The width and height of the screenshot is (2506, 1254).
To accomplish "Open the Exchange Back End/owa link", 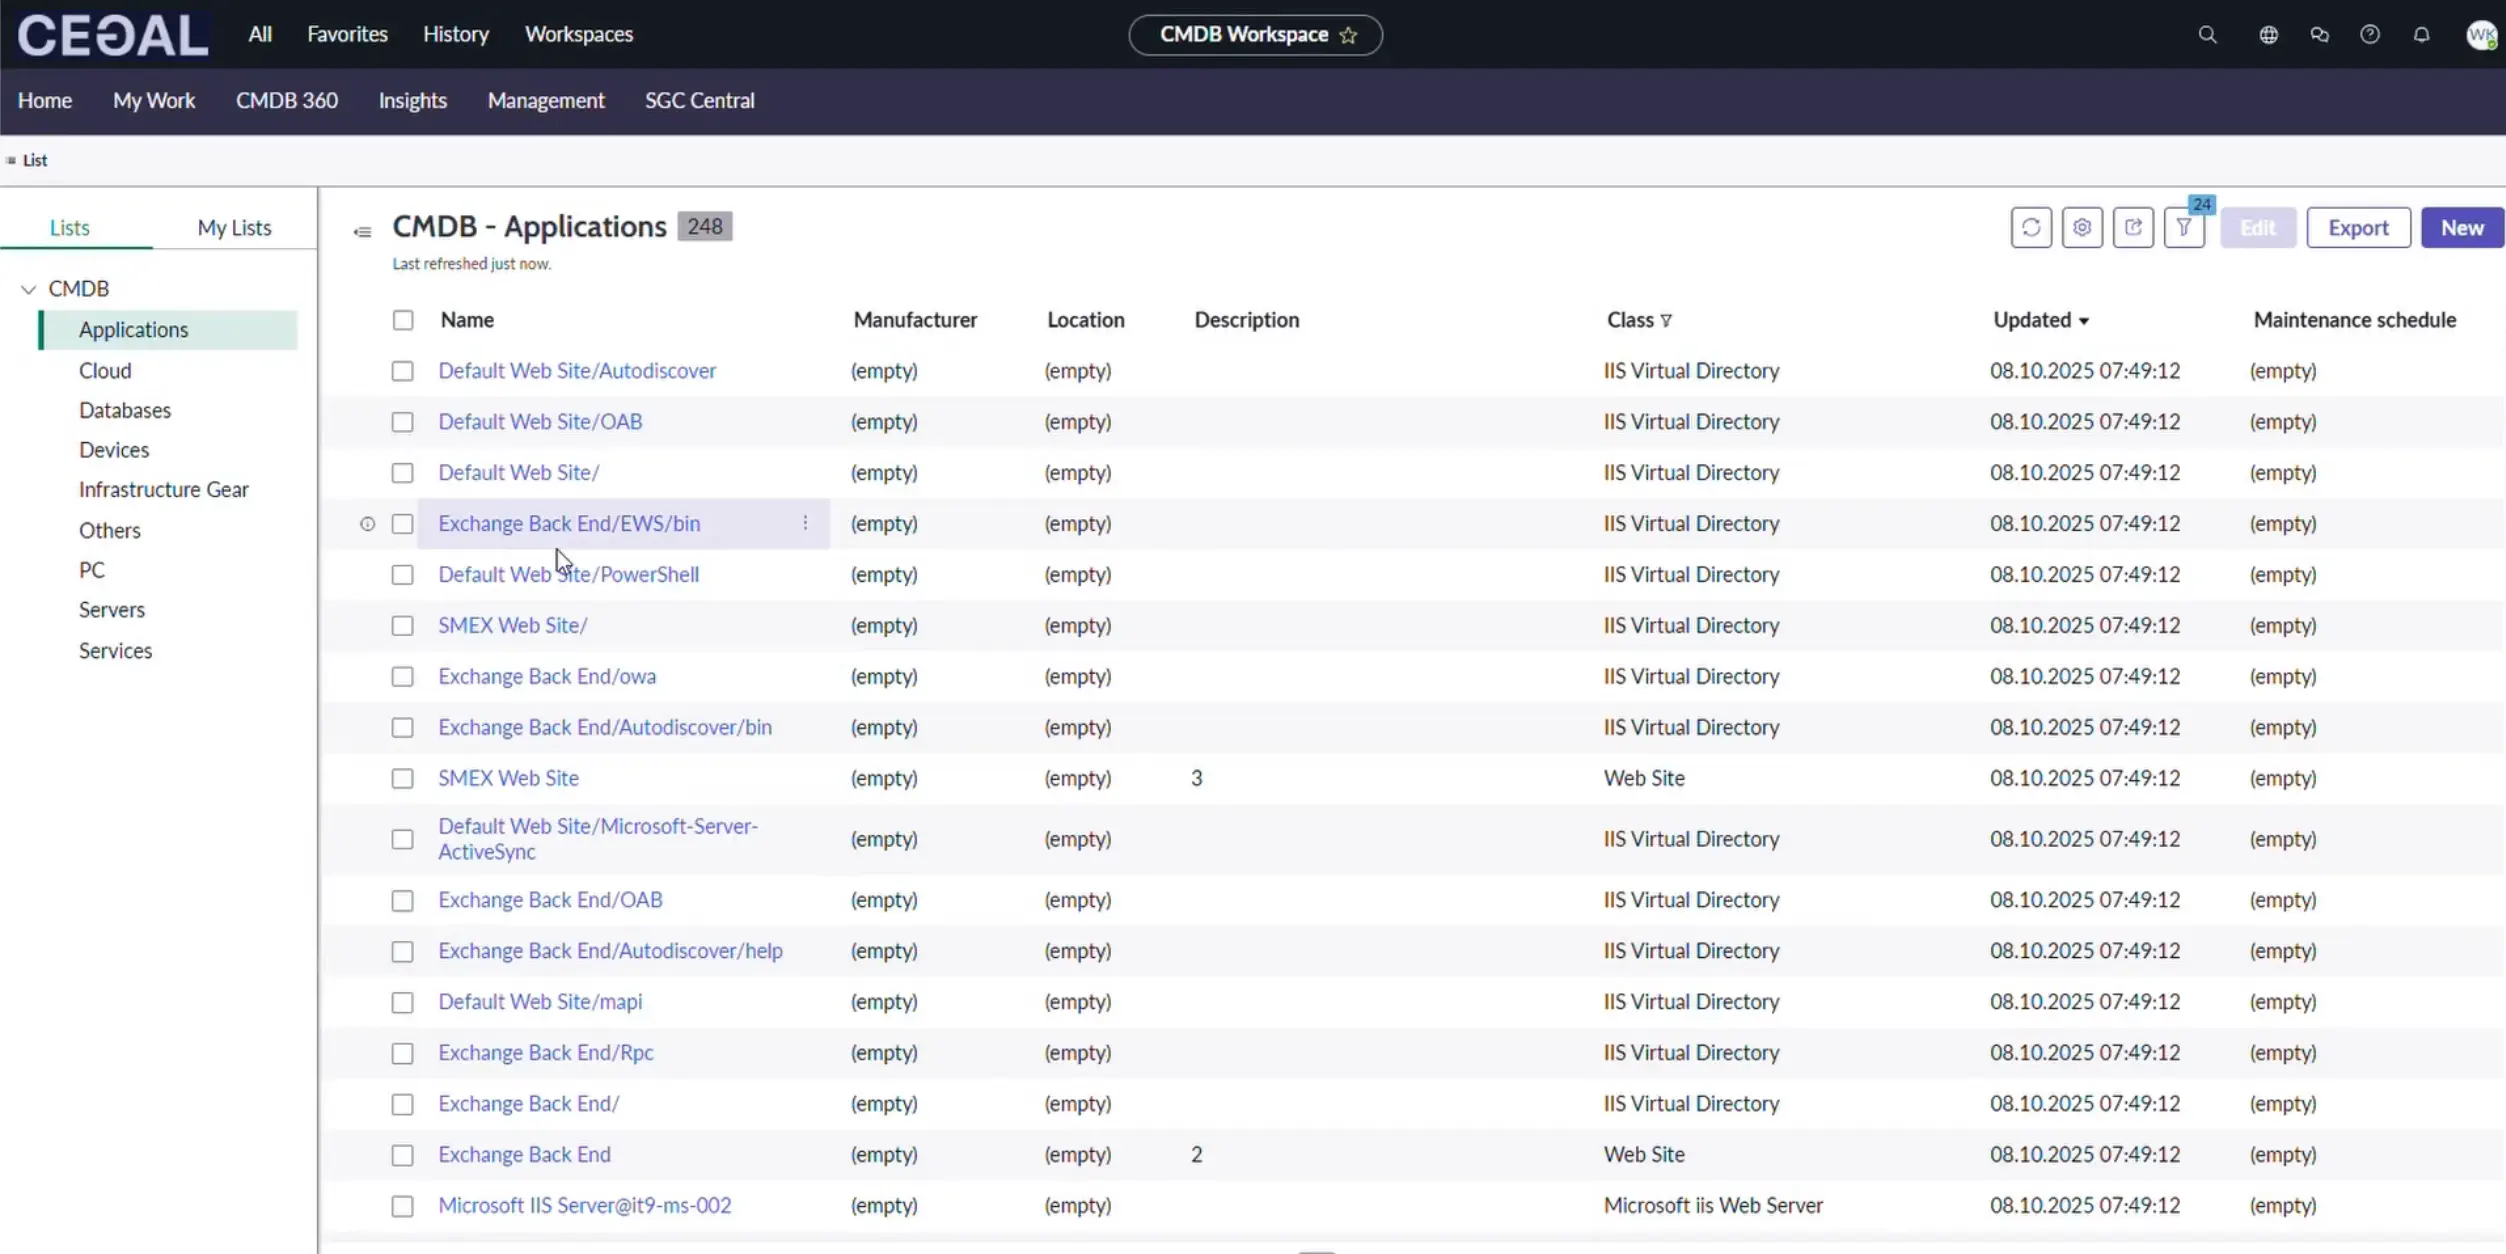I will point(547,676).
